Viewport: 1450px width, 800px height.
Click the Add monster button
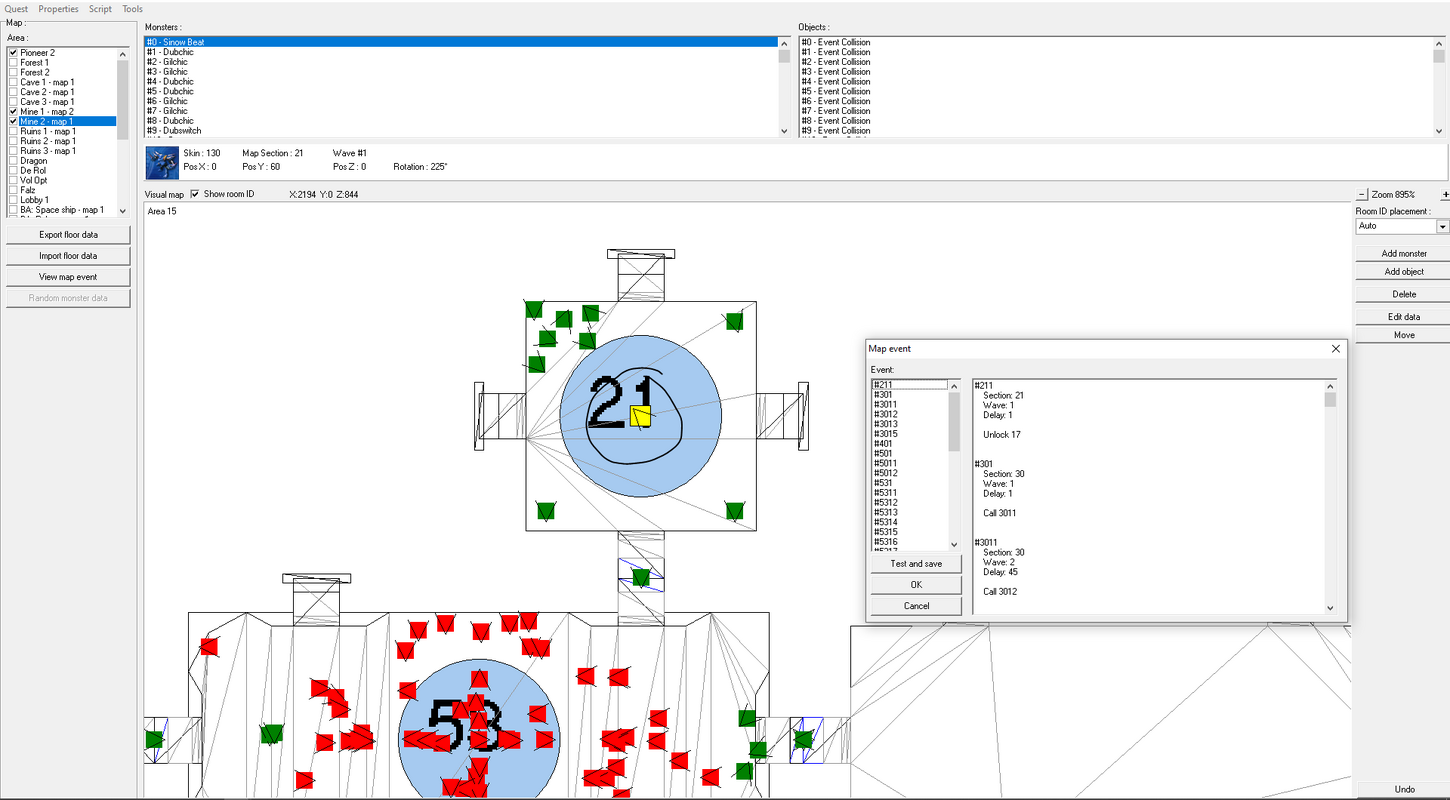point(1404,254)
